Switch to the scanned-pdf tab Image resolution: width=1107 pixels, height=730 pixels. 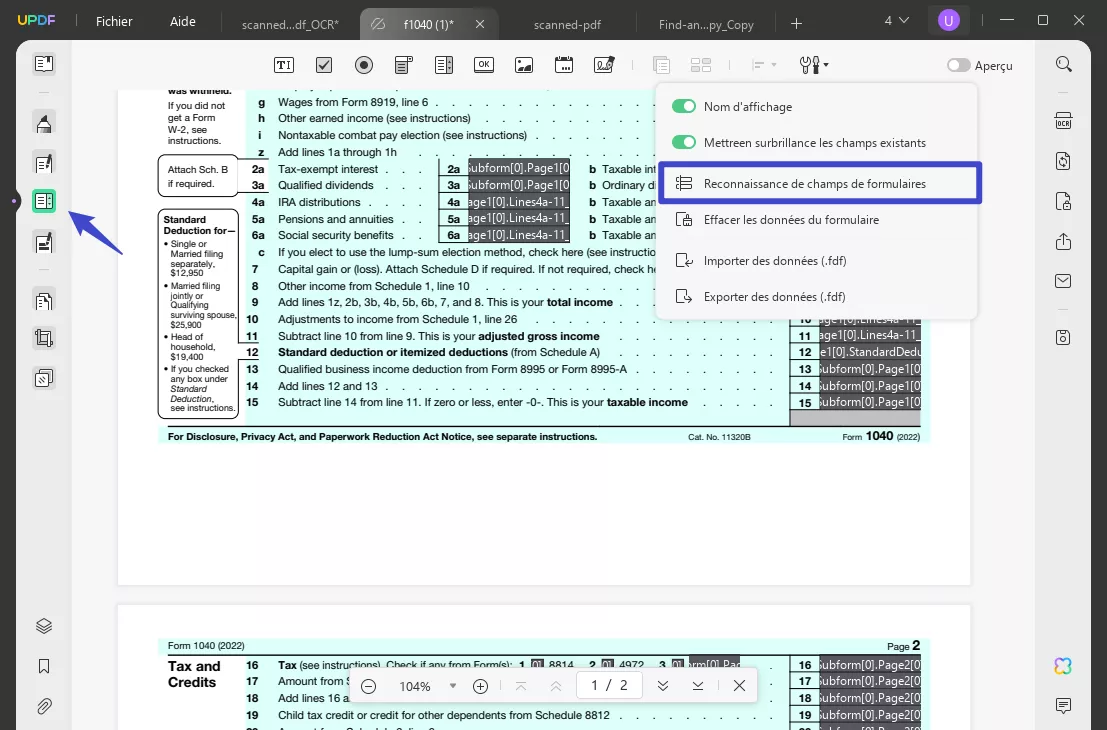567,23
